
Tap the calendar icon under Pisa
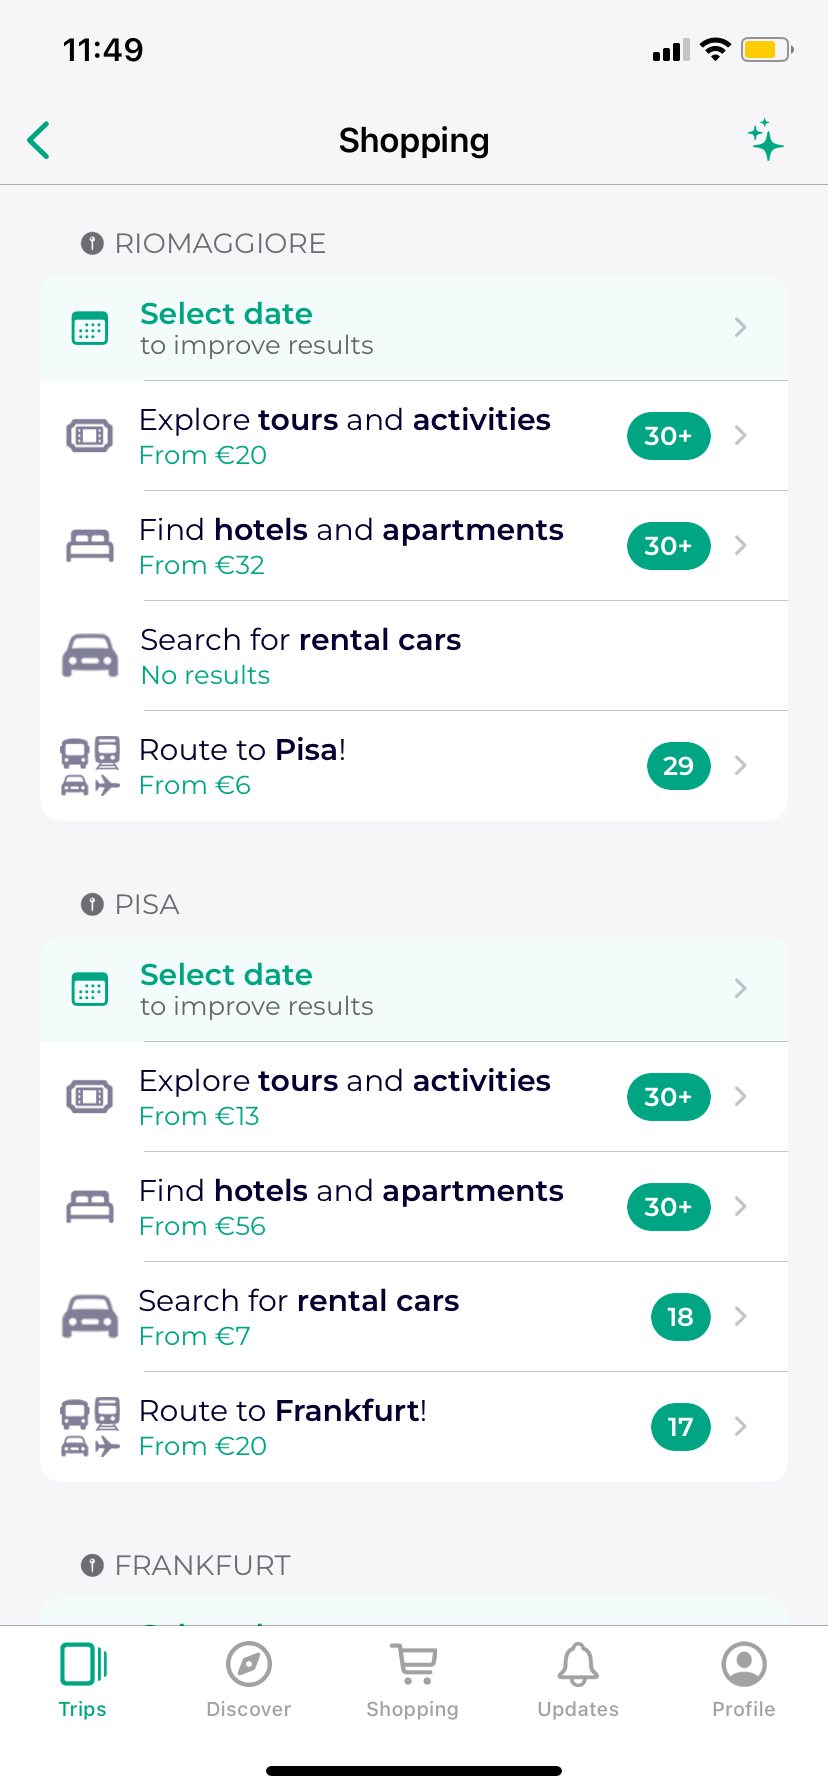click(x=90, y=989)
